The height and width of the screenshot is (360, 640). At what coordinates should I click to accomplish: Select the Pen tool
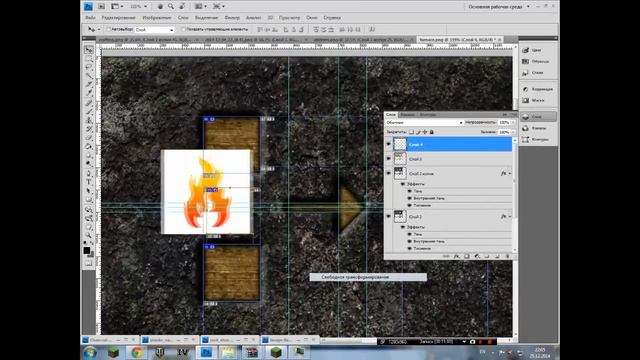coord(89,173)
